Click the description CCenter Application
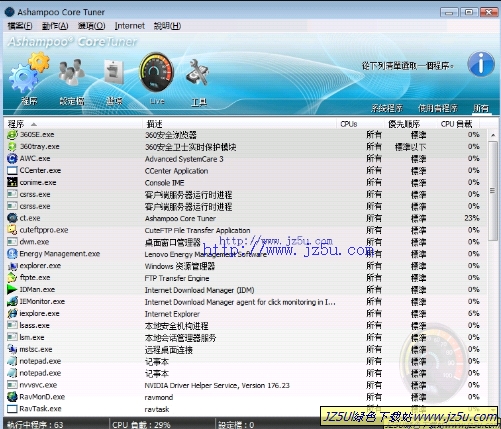 pyautogui.click(x=176, y=171)
